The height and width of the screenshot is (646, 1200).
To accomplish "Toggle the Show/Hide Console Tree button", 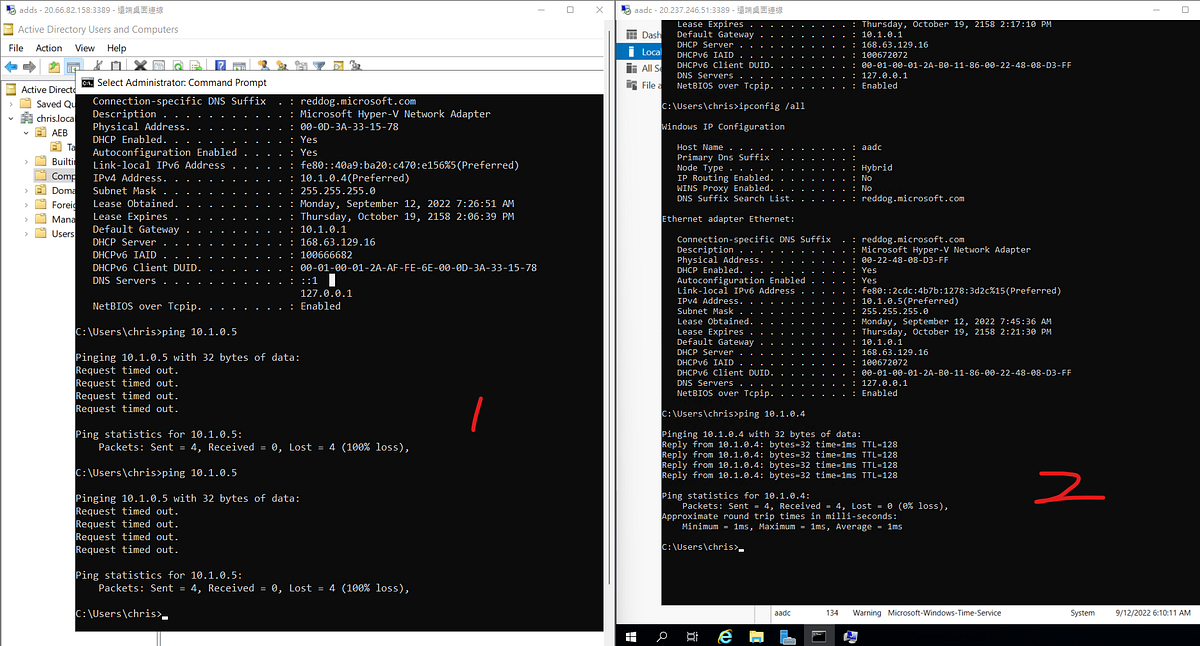I will click(74, 65).
